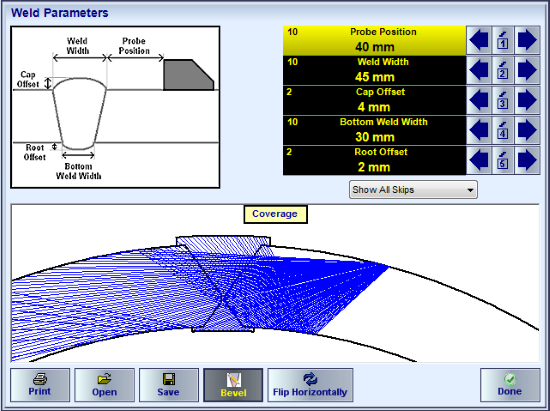Click the Print button
Image resolution: width=550 pixels, height=411 pixels.
[x=40, y=385]
